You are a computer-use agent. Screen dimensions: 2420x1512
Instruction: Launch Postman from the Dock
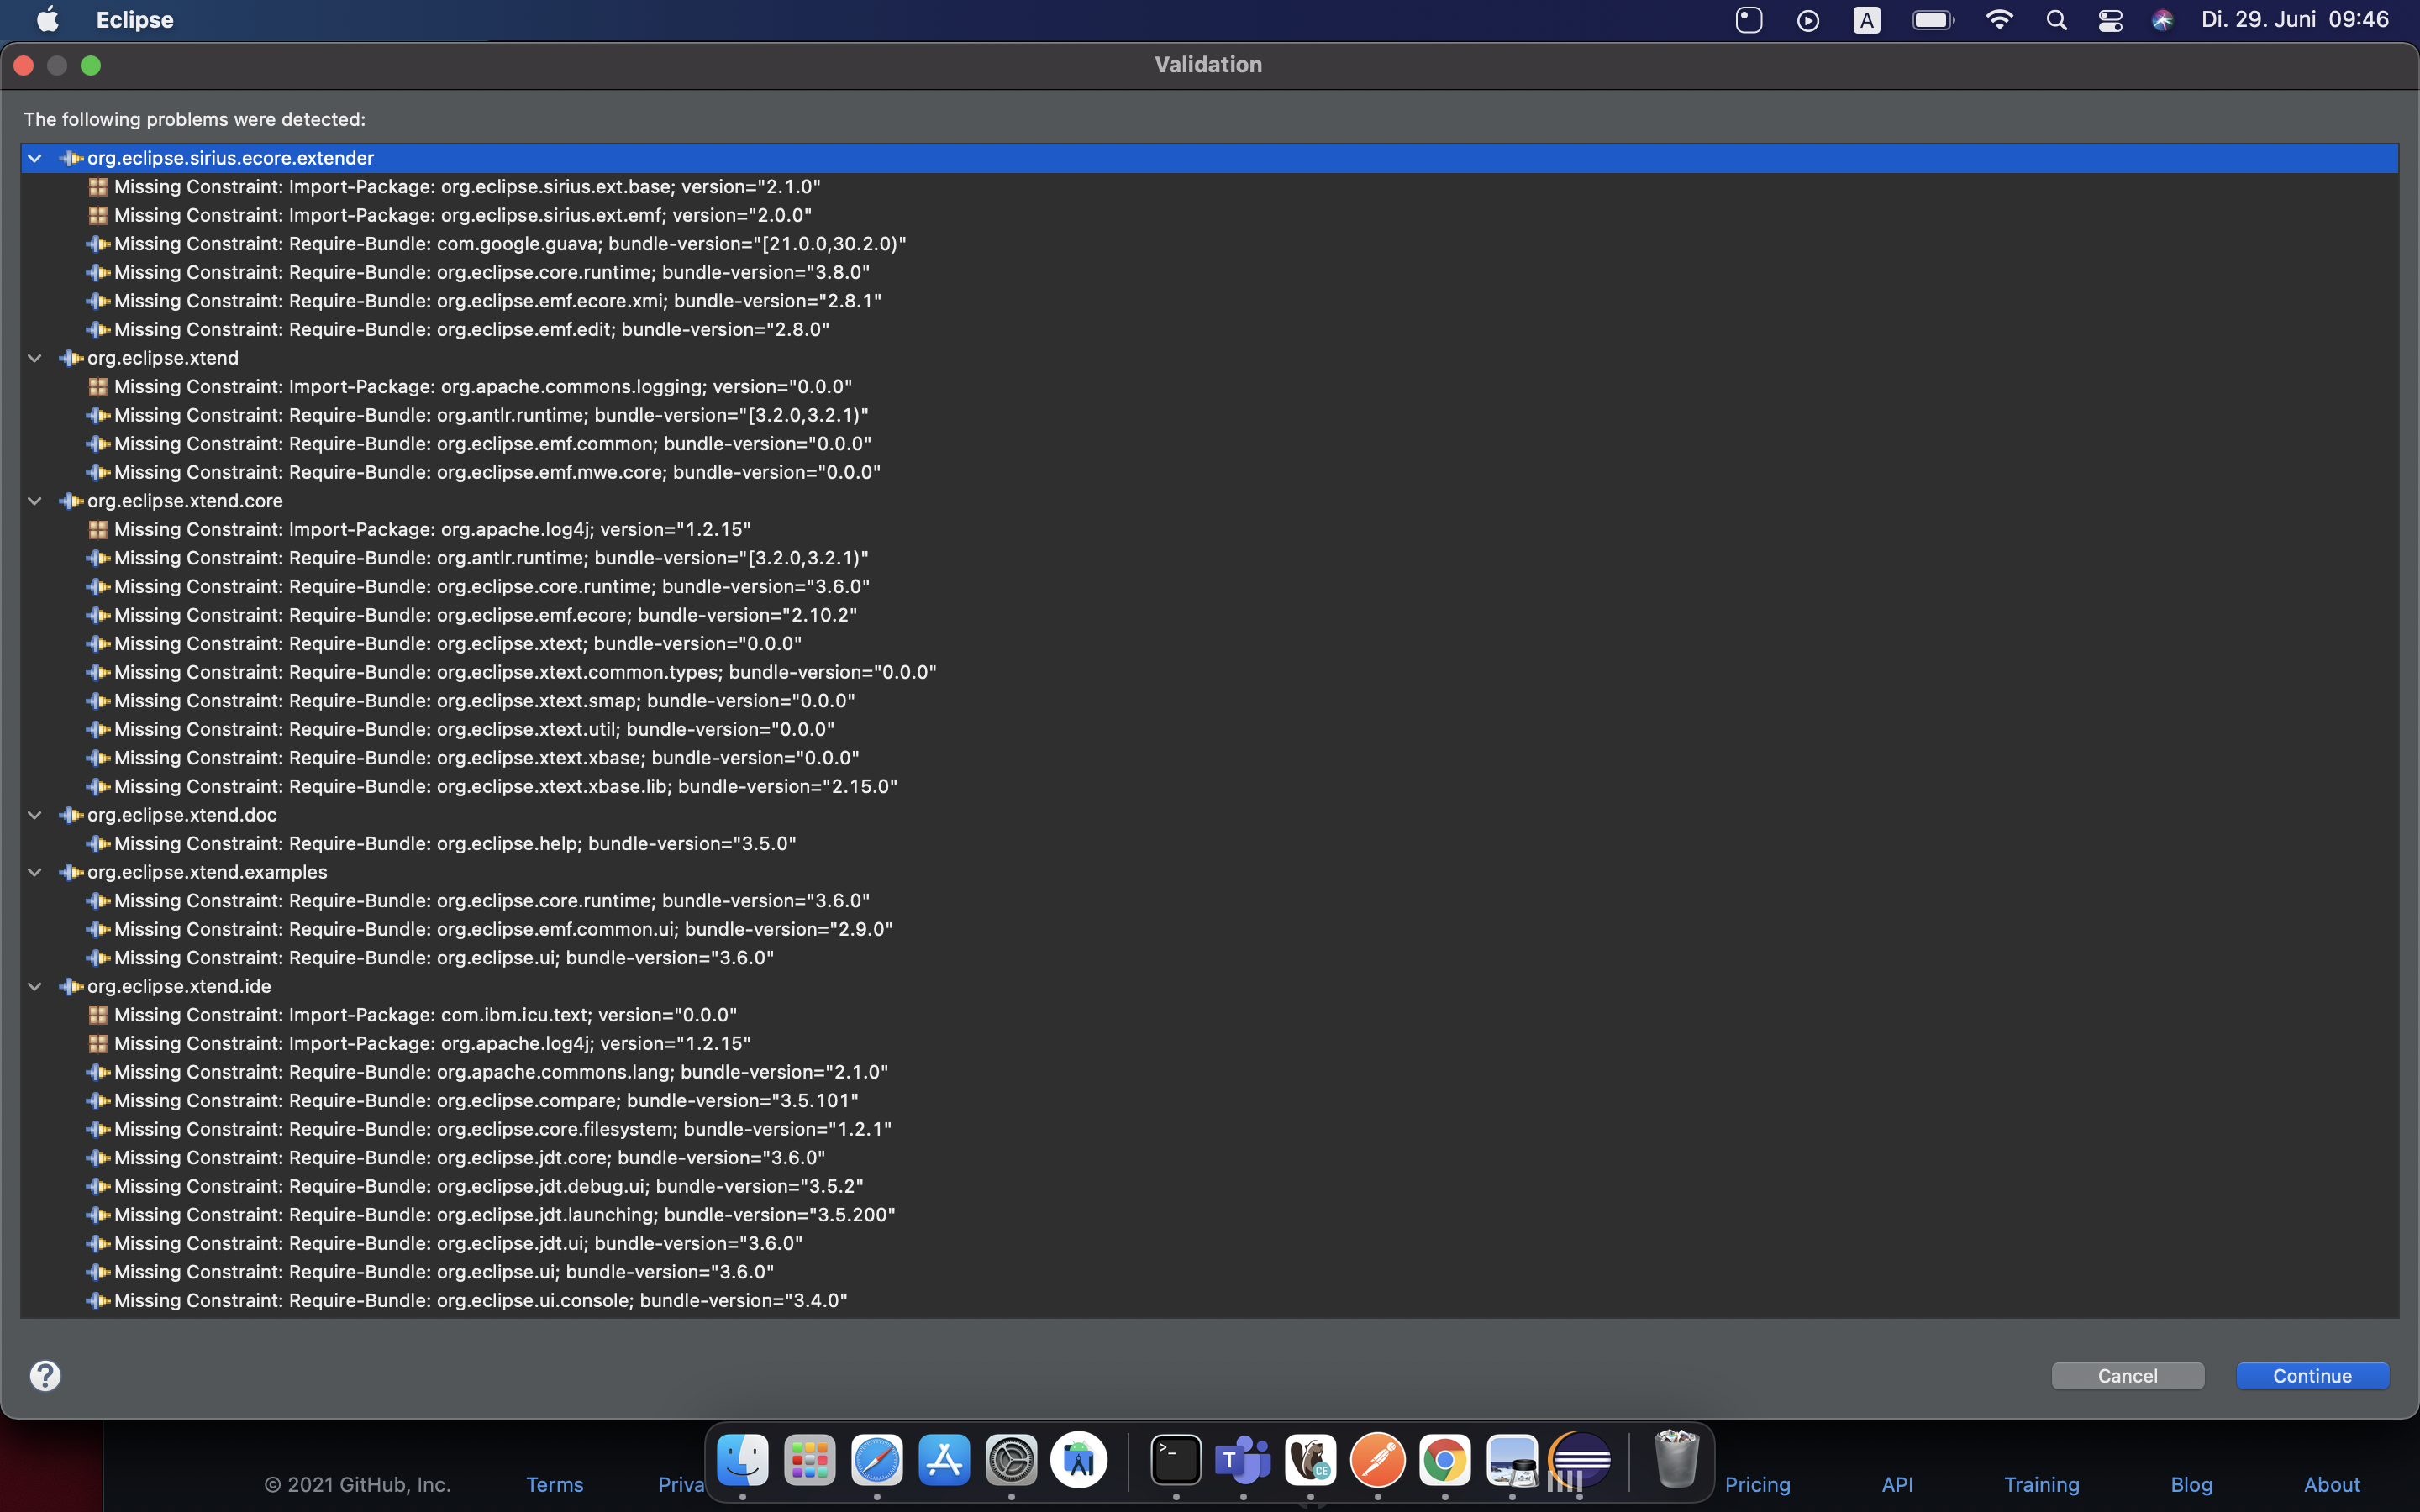pos(1377,1460)
